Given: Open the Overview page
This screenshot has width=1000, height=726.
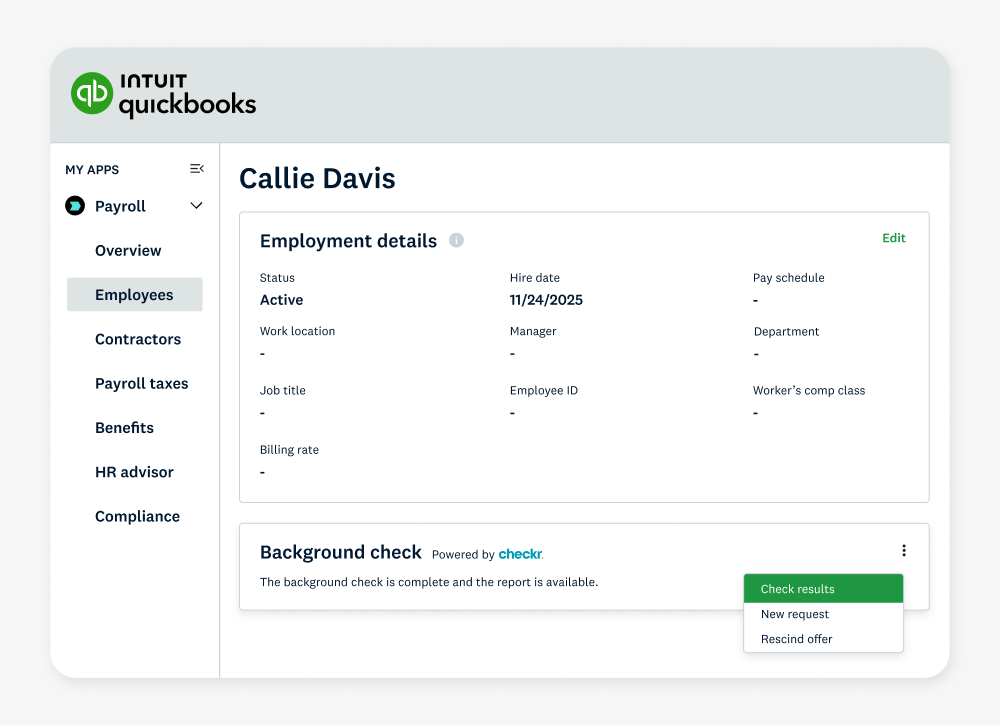Looking at the screenshot, I should point(128,251).
